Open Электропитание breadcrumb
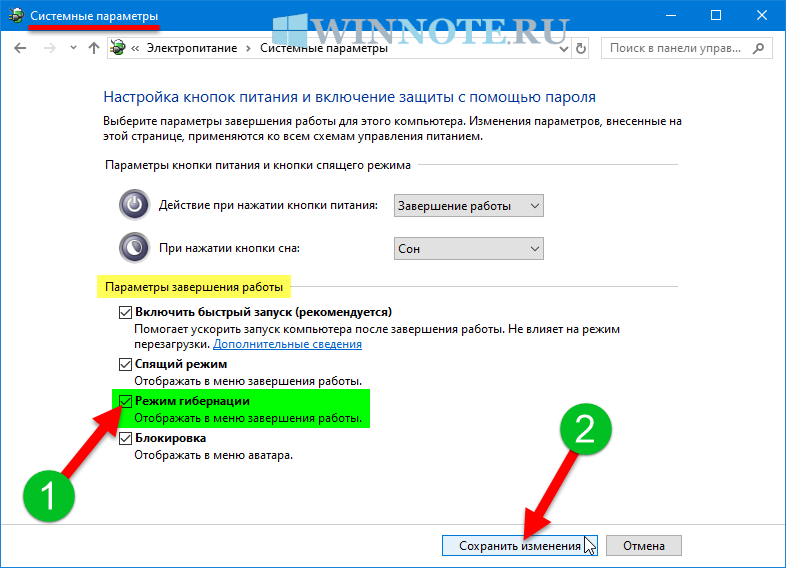 191,48
